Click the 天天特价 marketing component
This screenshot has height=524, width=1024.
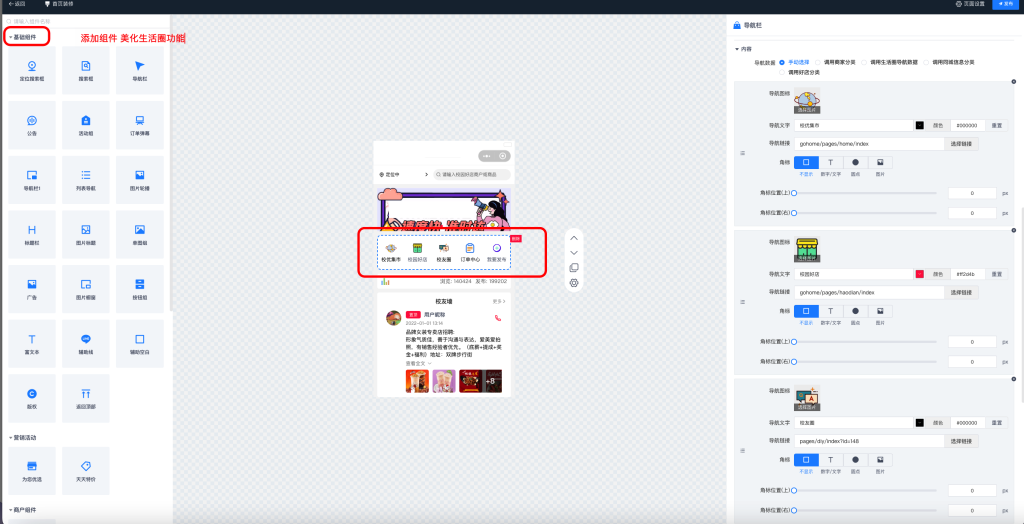(86, 469)
